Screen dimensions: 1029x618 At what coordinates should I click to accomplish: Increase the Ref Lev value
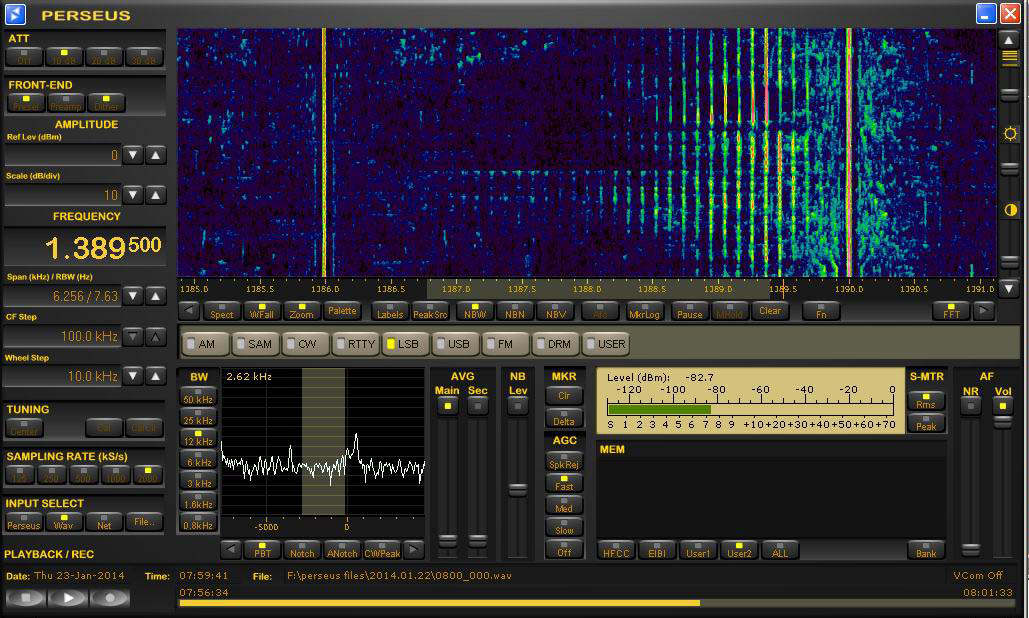coord(156,155)
